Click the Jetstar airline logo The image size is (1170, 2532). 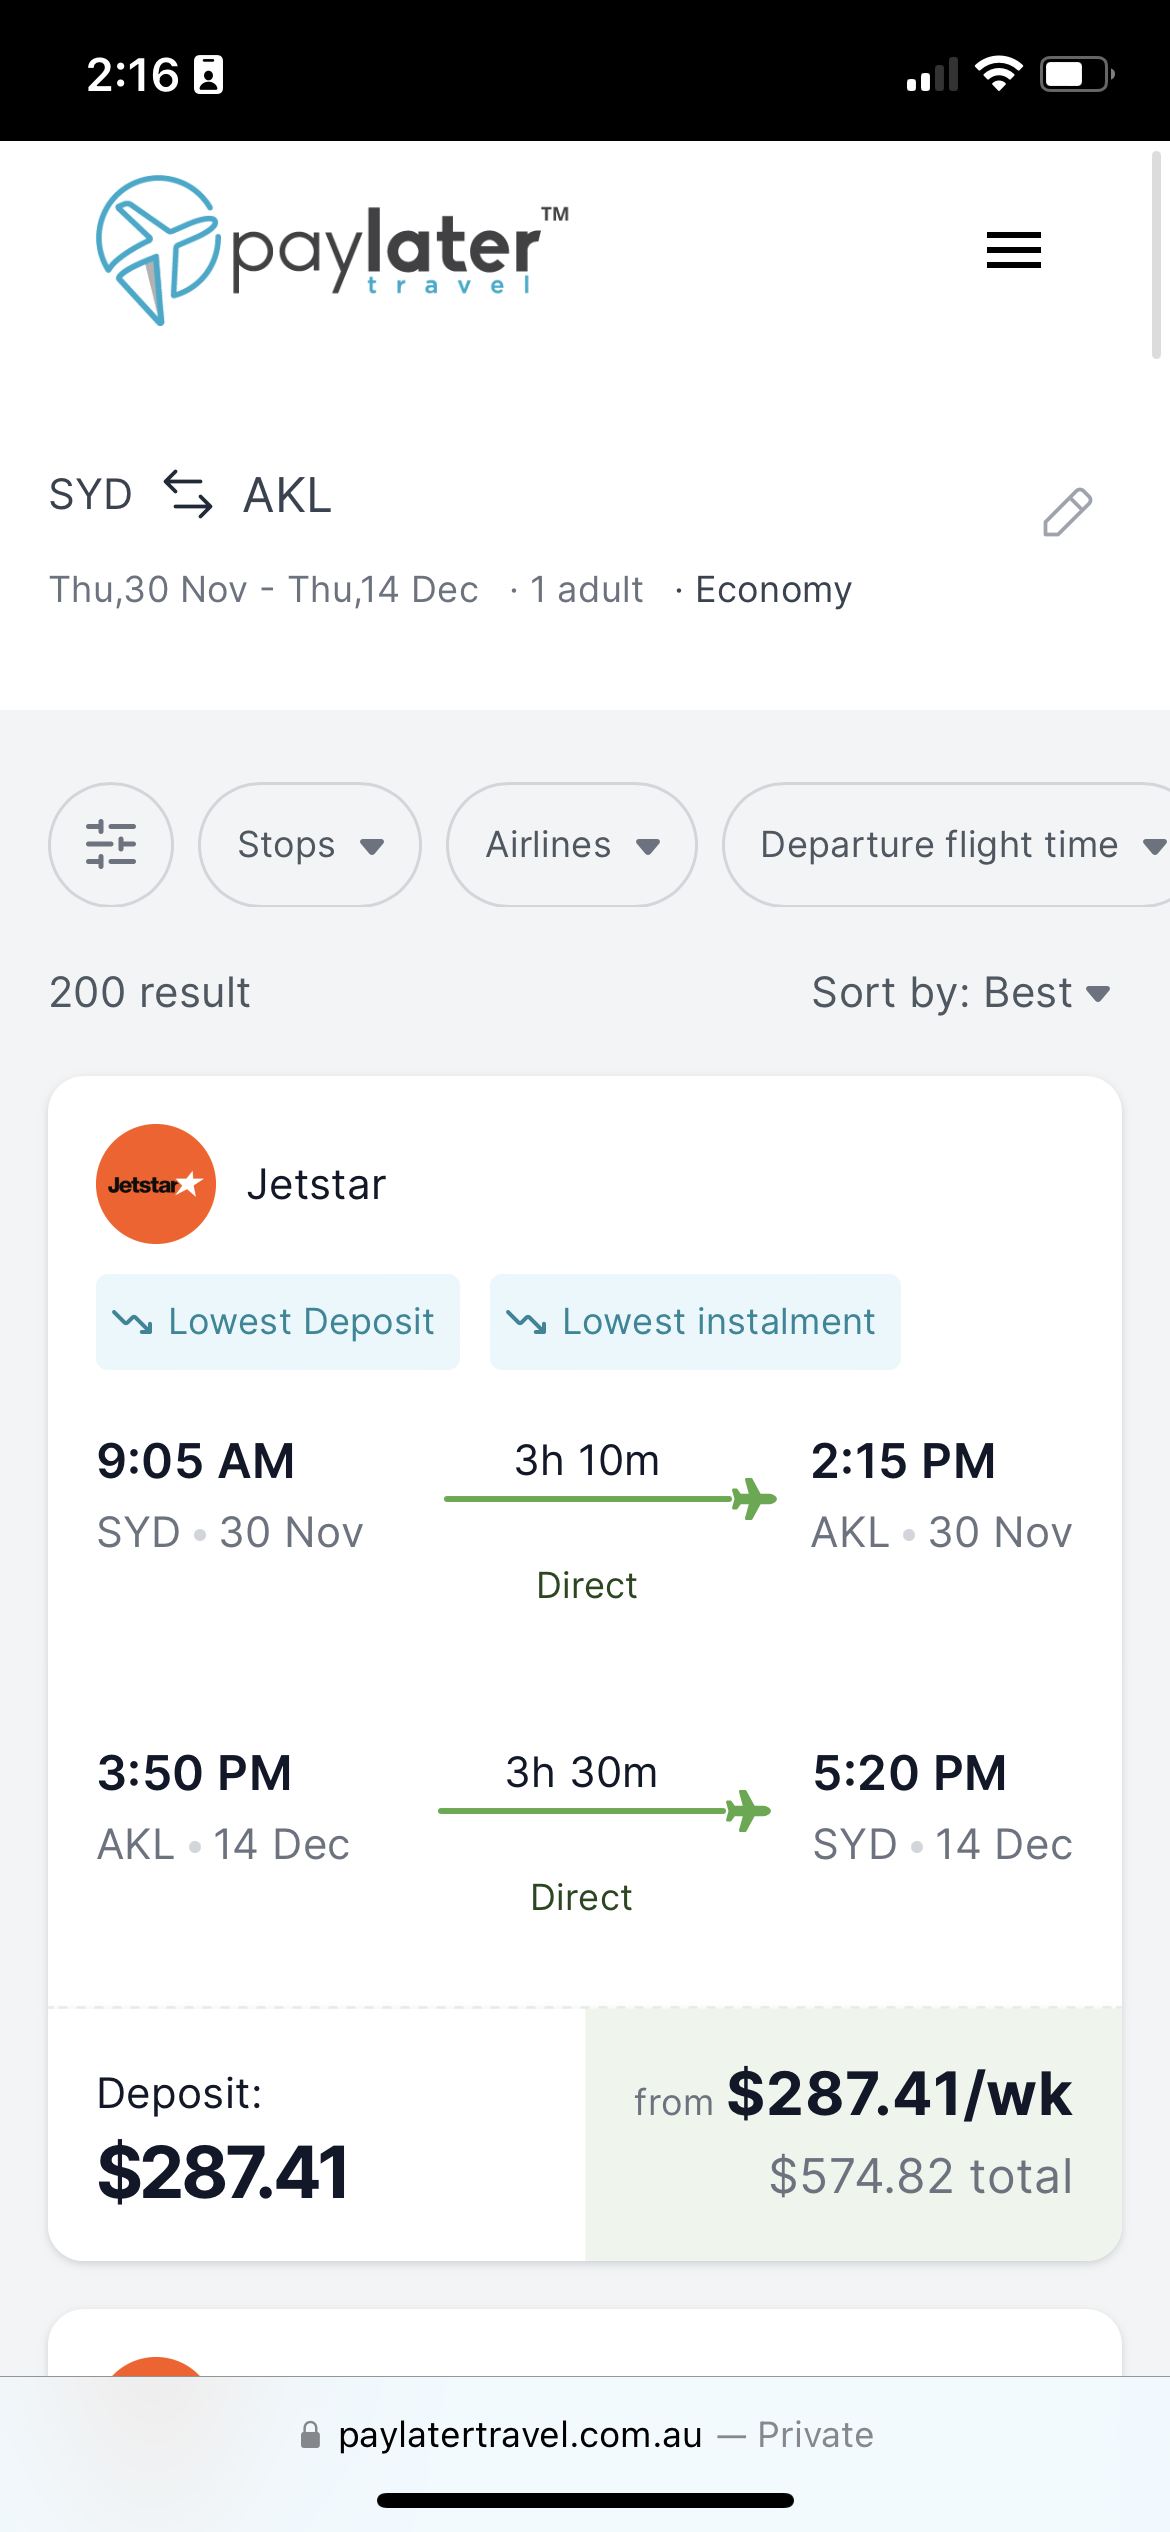click(x=156, y=1184)
